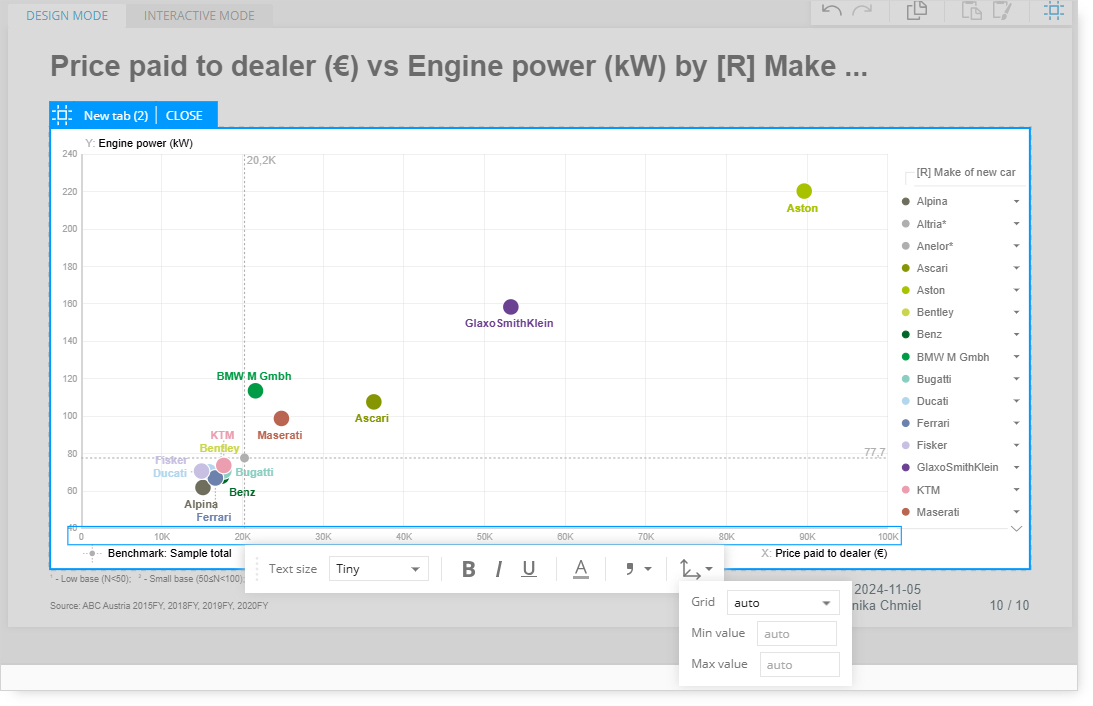The width and height of the screenshot is (1093, 706).
Task: Click the legend scroll-down chevron
Action: (1016, 529)
